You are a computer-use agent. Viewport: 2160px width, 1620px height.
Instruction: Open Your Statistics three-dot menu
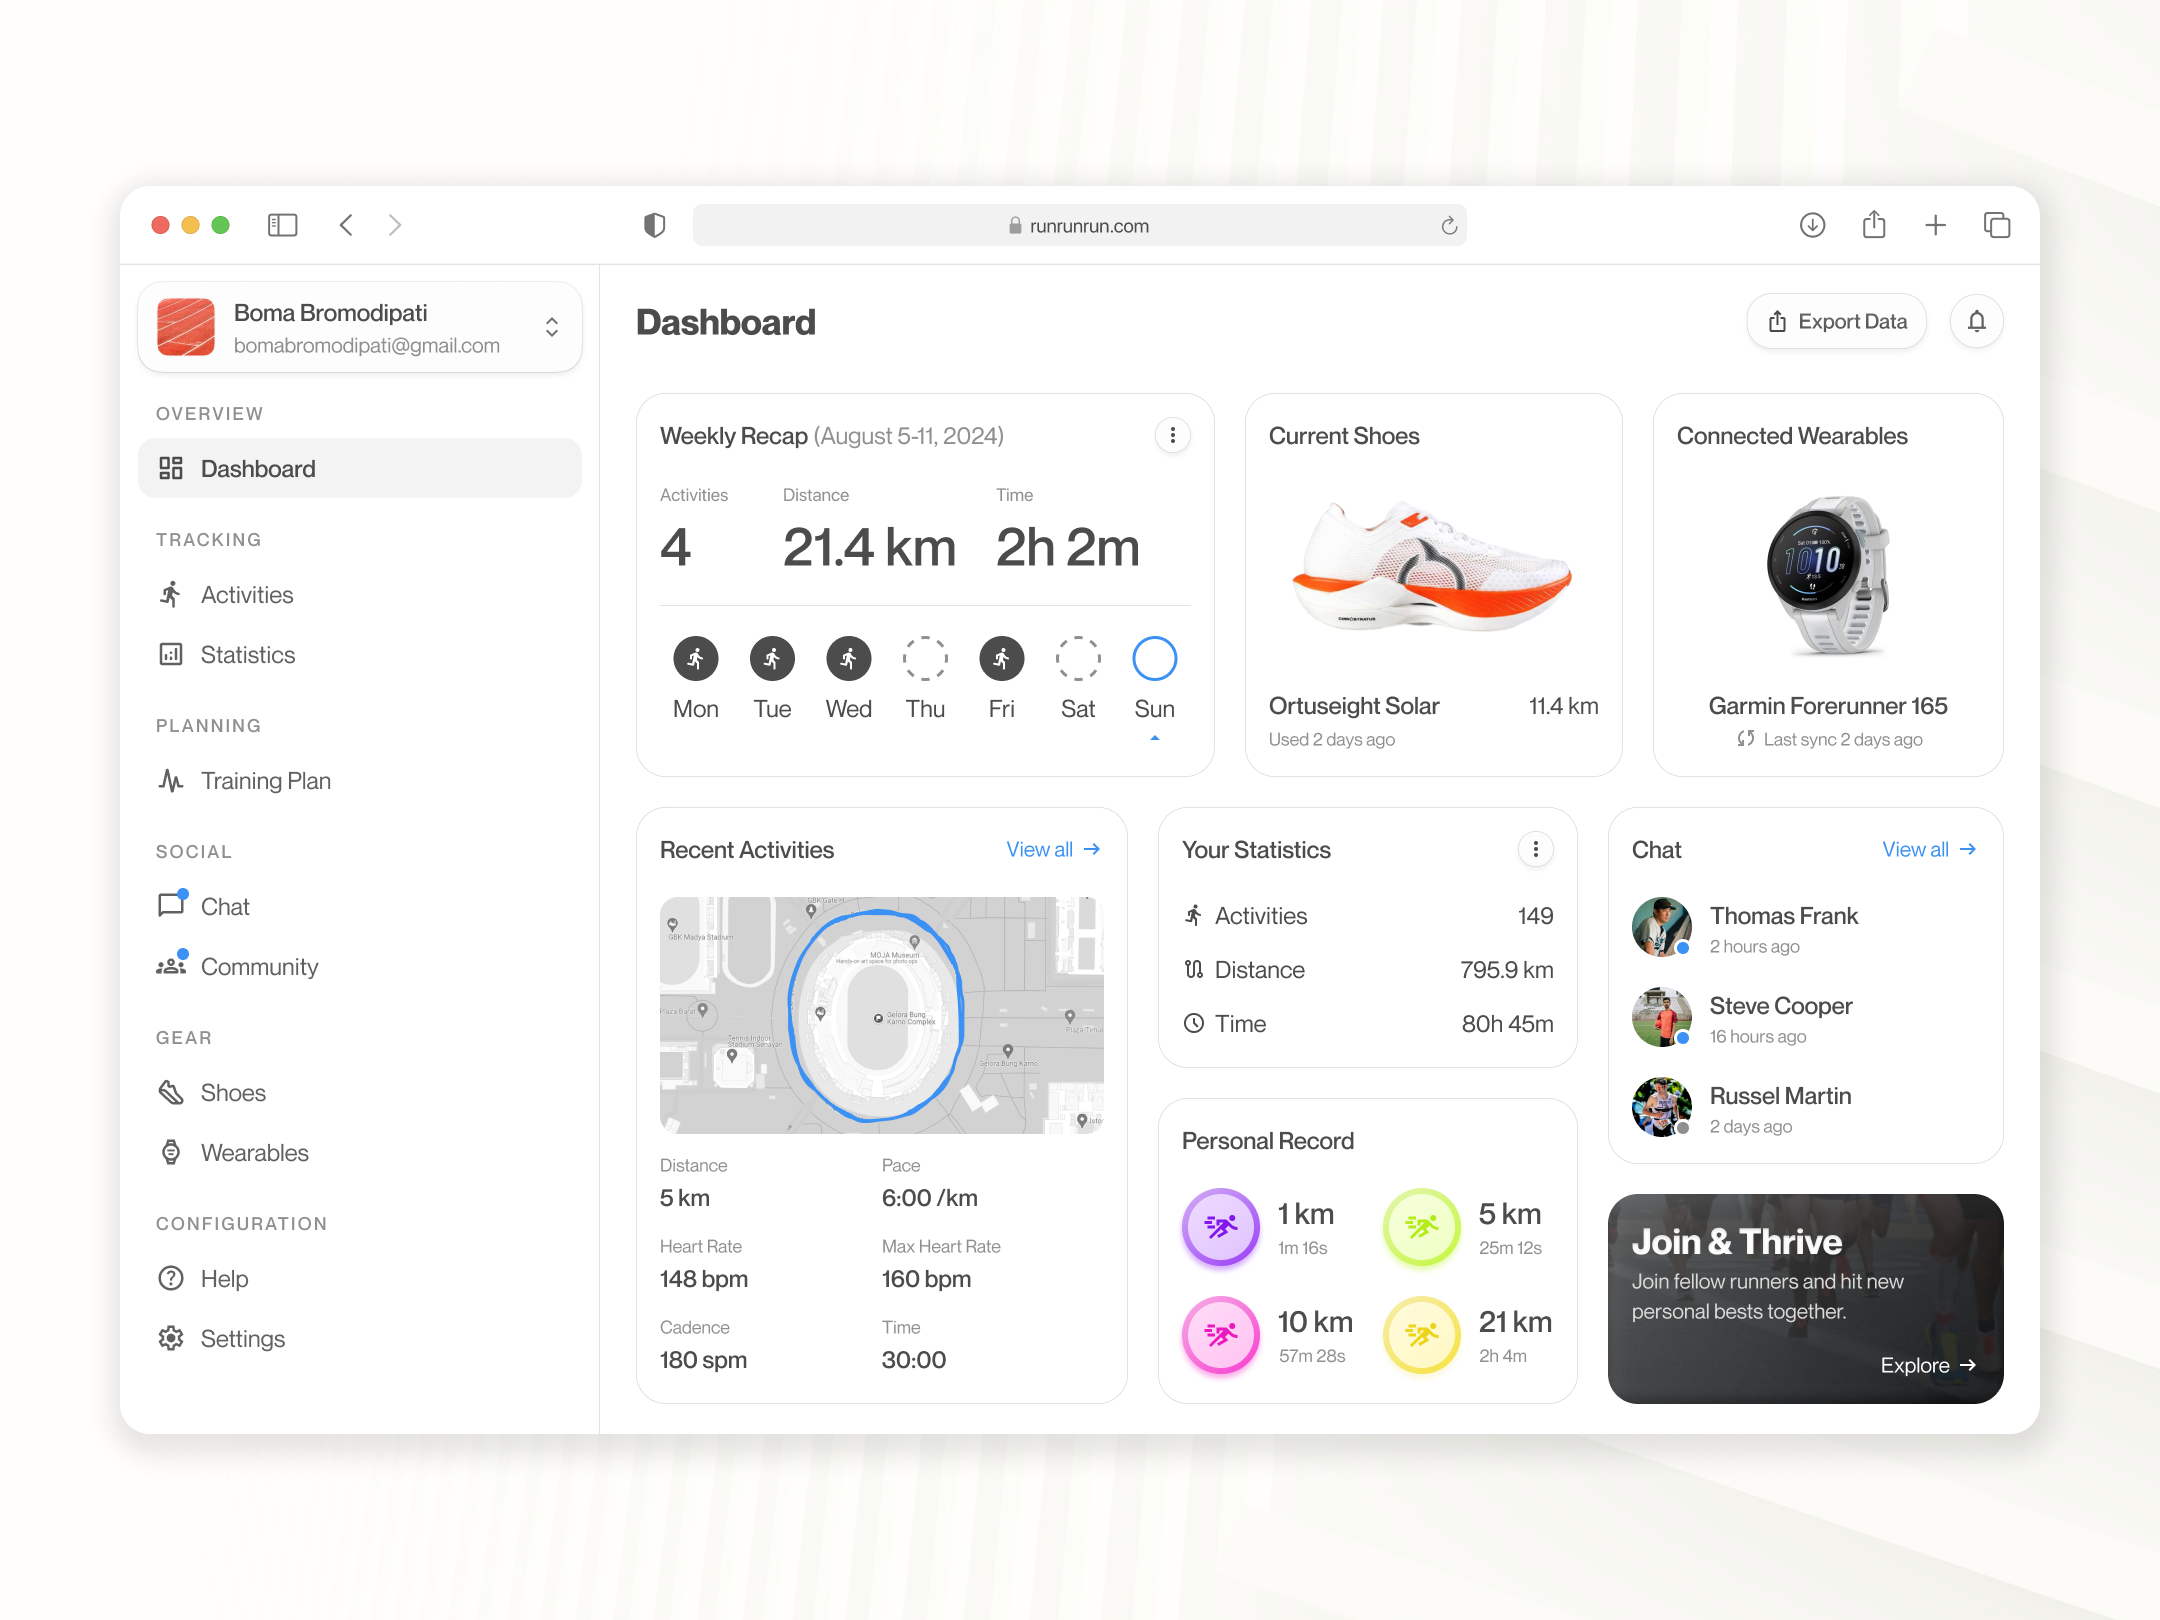[1535, 849]
